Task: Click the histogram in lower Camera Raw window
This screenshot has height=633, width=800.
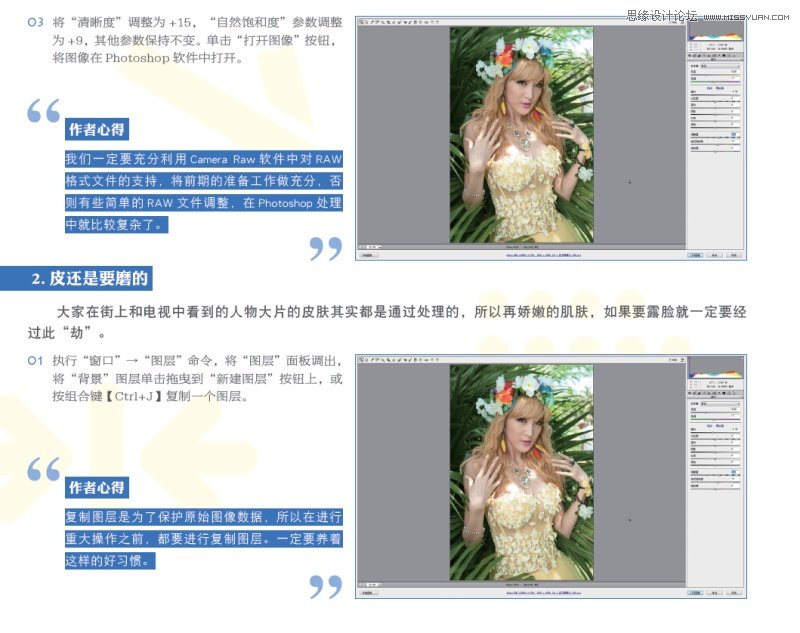Action: coord(715,368)
